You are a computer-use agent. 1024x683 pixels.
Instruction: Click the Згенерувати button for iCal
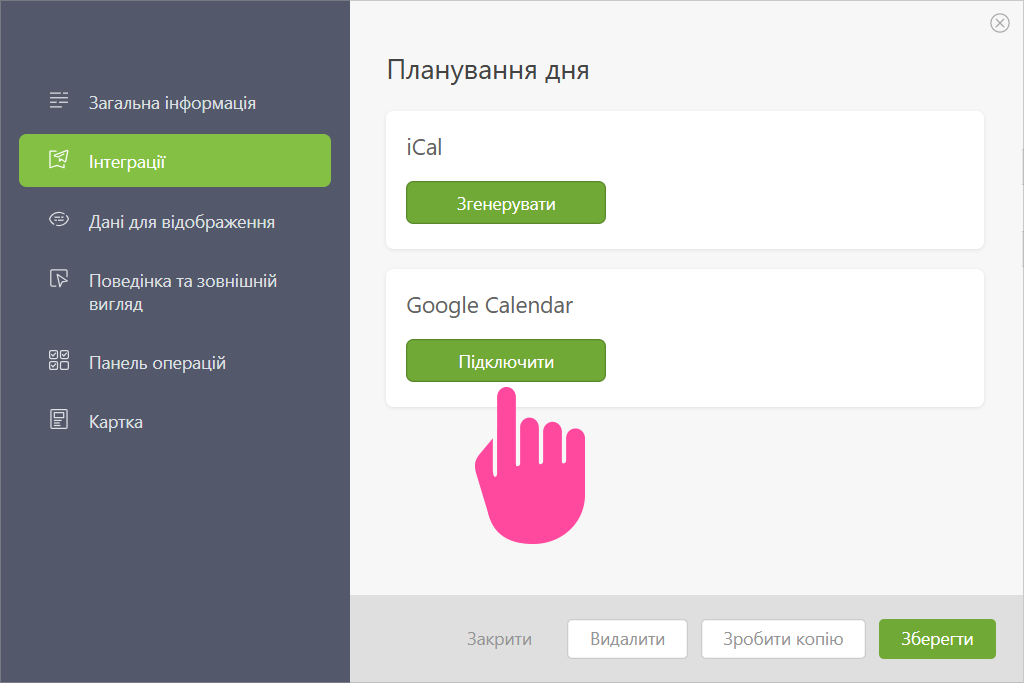(506, 203)
